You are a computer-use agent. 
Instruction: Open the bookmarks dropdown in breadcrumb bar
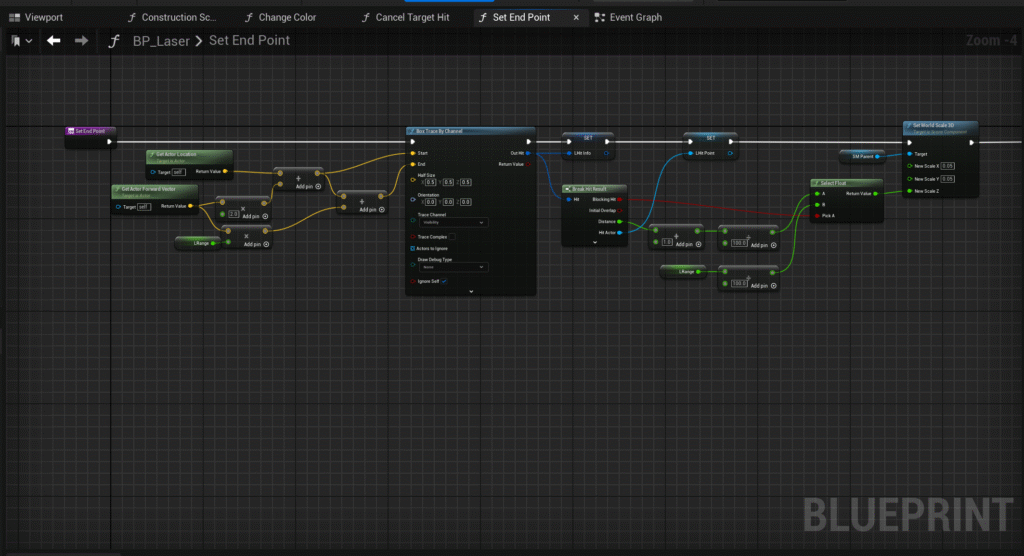(x=22, y=41)
